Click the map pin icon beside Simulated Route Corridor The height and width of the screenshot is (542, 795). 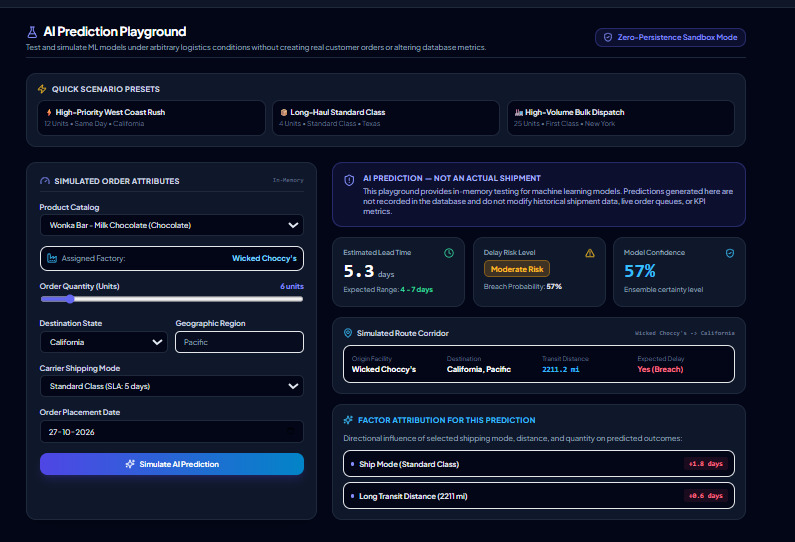click(x=348, y=333)
